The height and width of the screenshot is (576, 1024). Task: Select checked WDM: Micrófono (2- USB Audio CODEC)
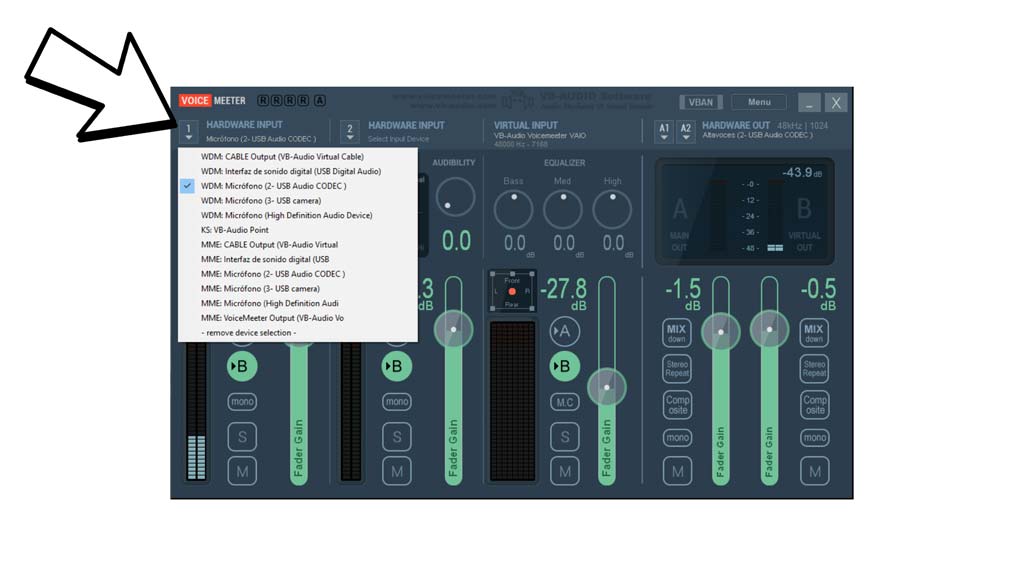click(298, 186)
